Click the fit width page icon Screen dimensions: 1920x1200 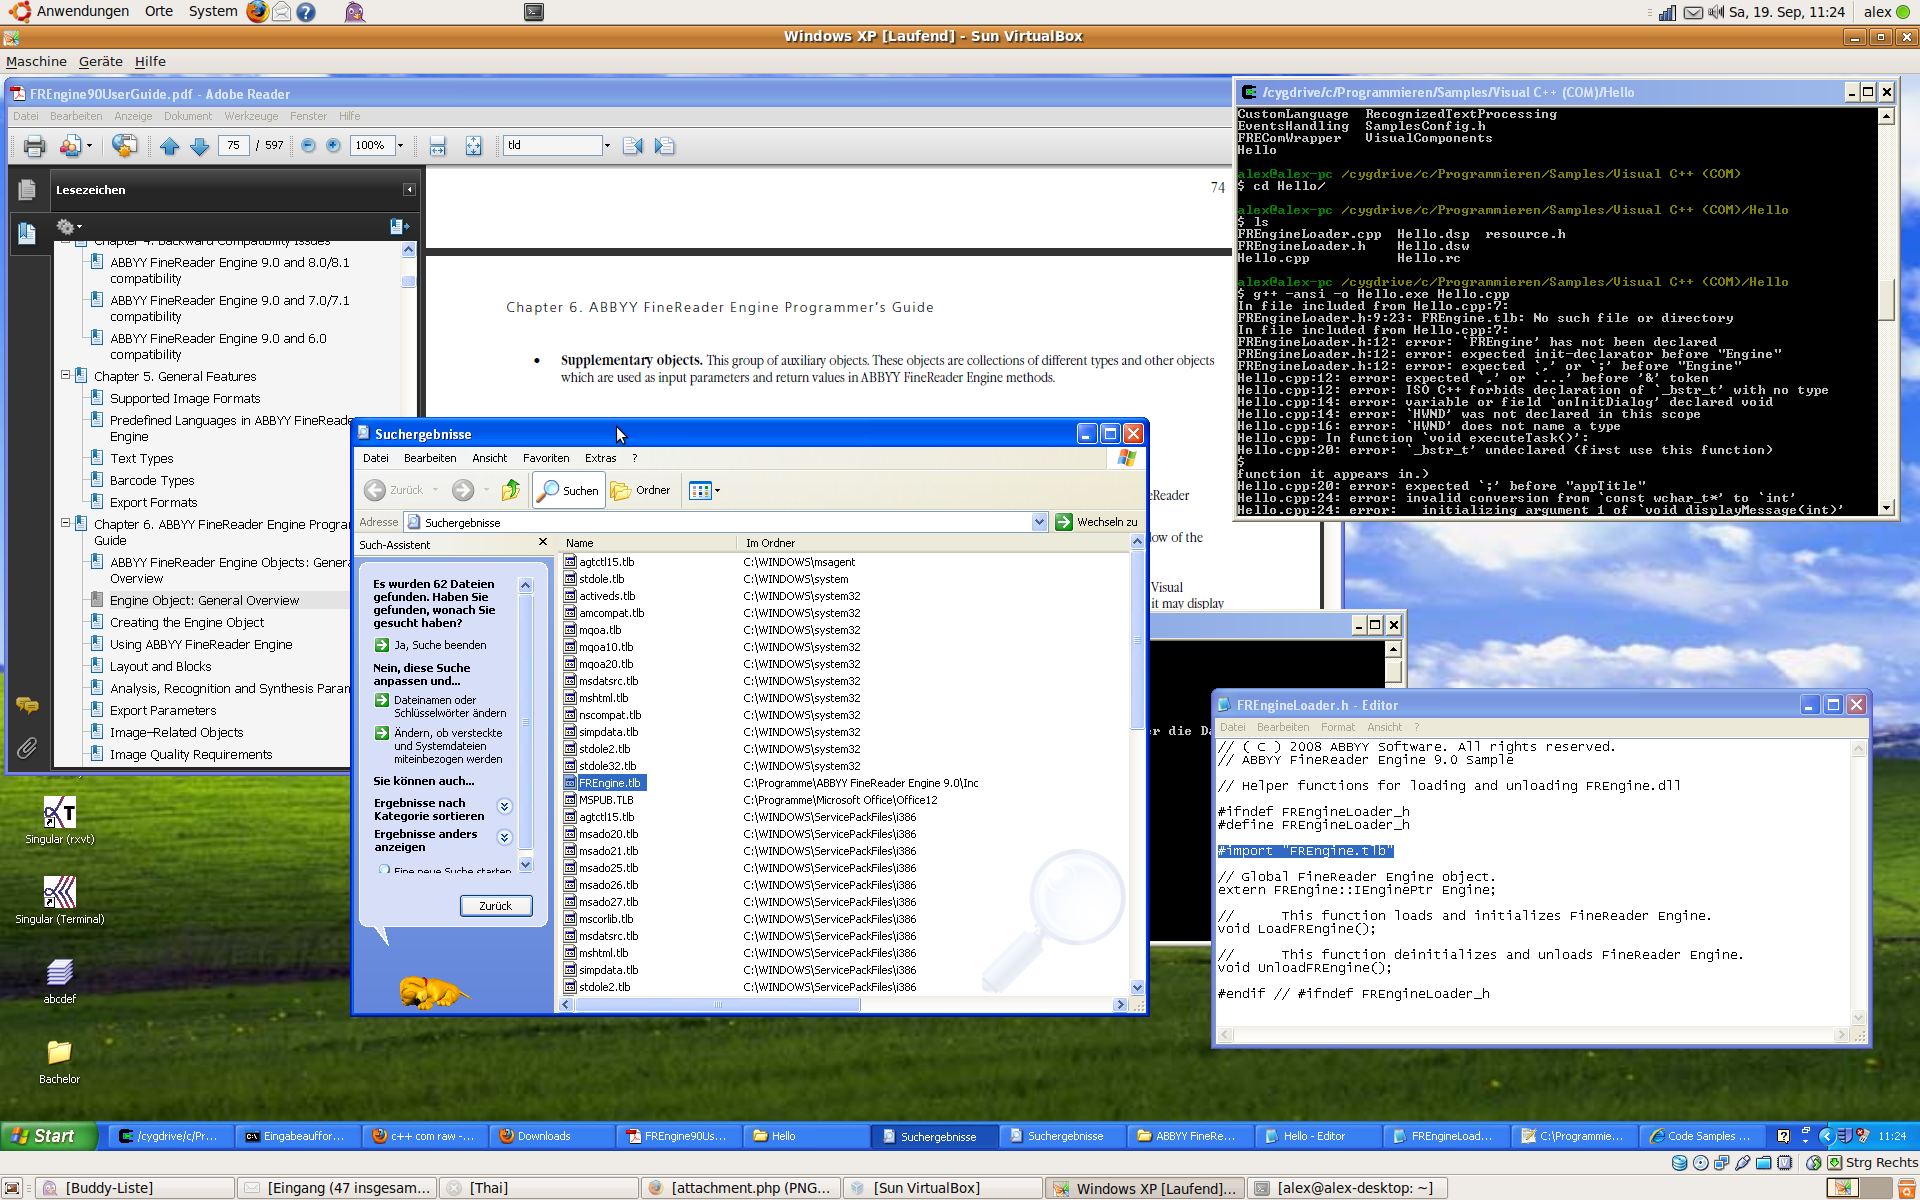coord(437,146)
